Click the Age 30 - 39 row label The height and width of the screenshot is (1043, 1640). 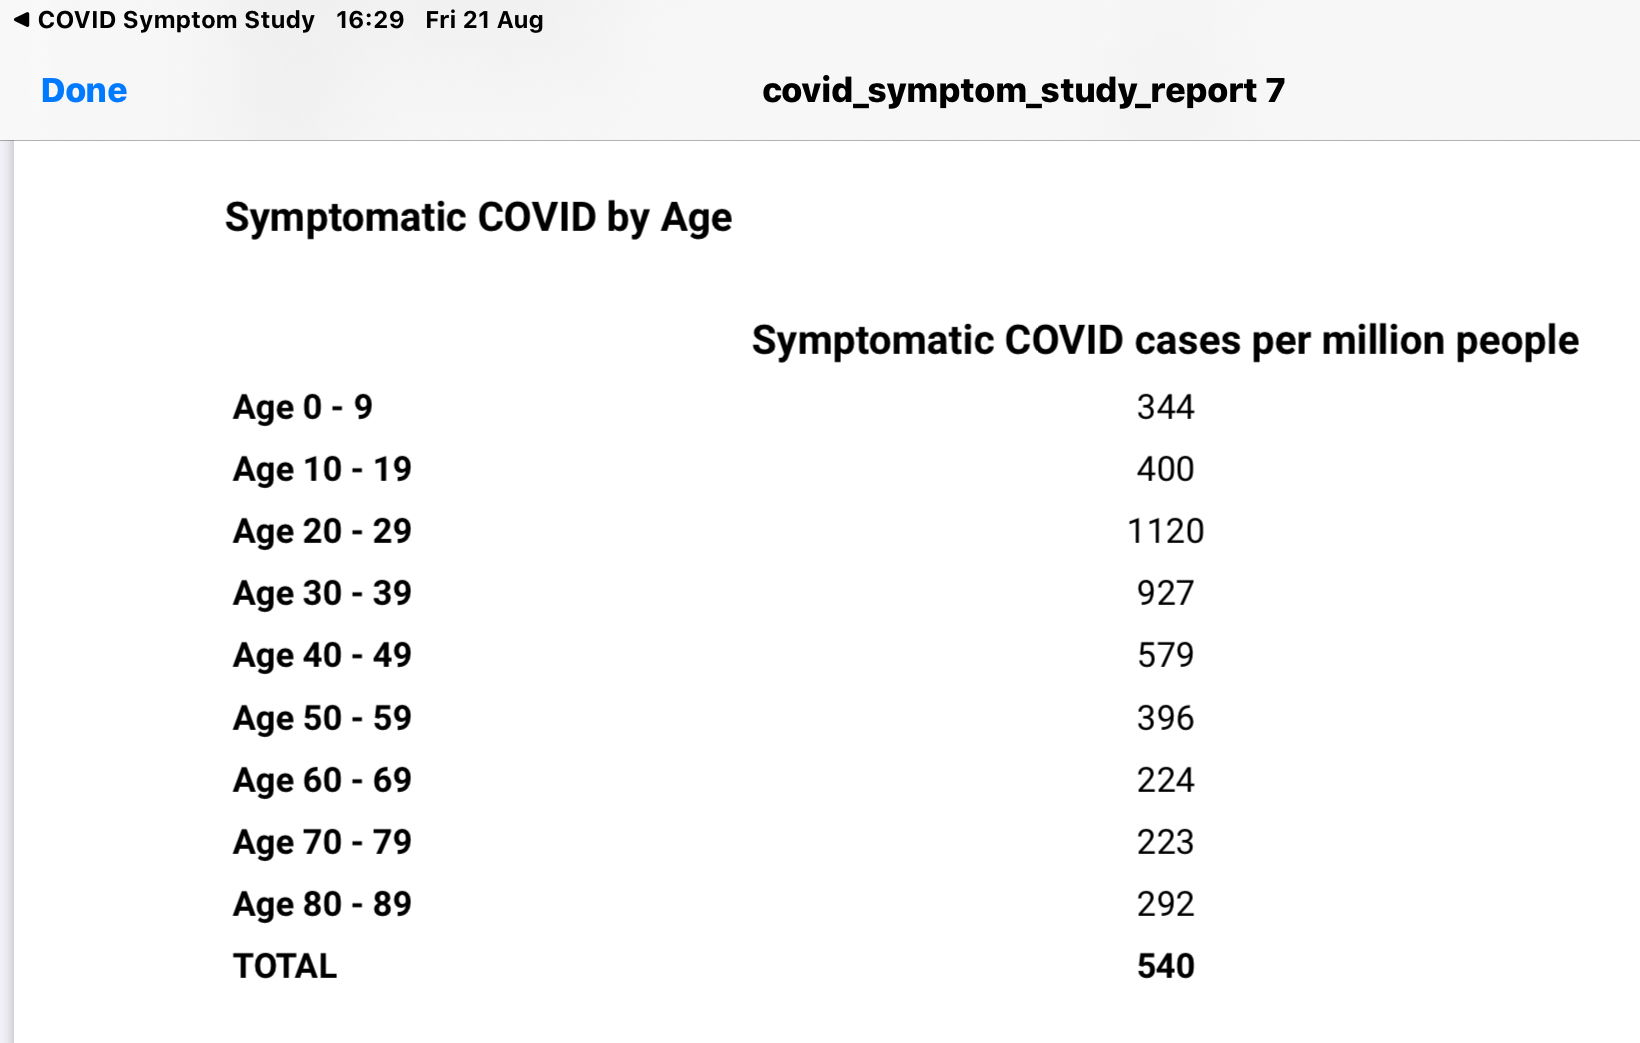pyautogui.click(x=322, y=594)
